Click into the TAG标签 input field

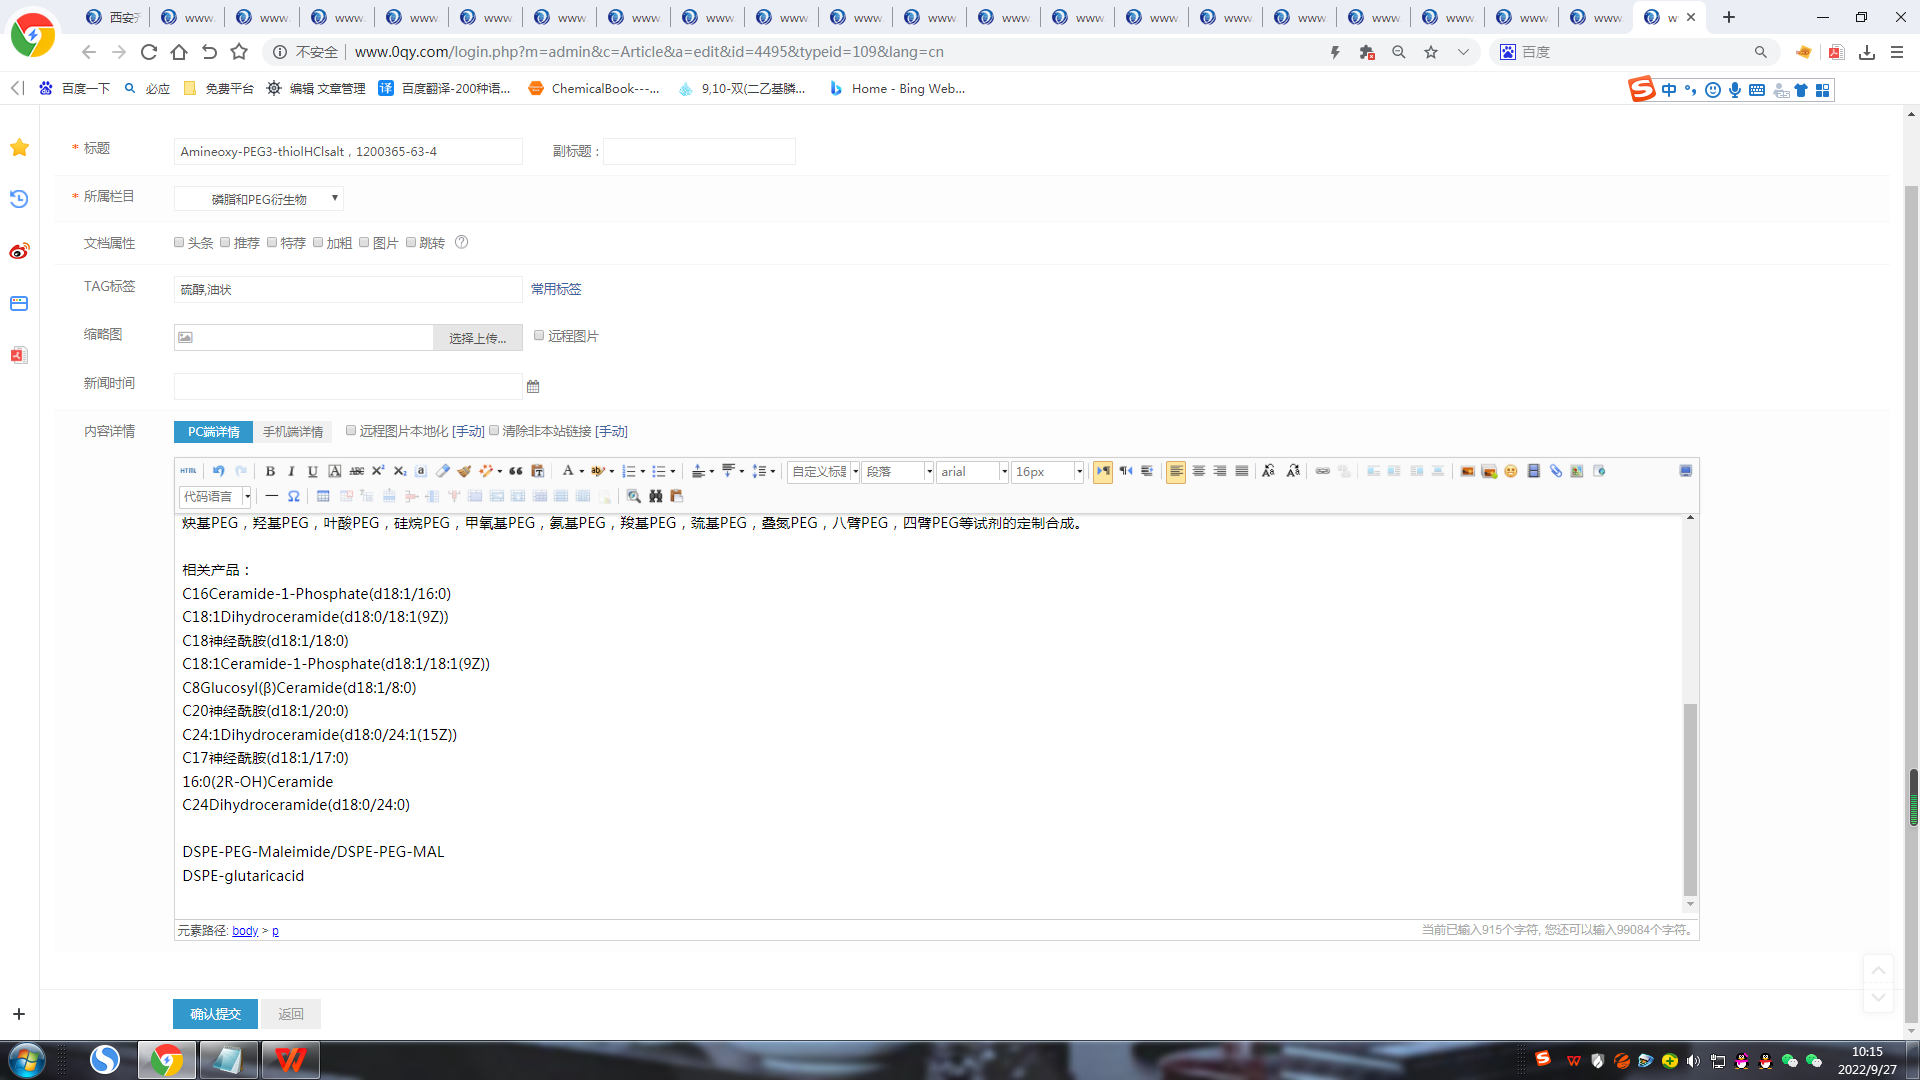(x=347, y=290)
